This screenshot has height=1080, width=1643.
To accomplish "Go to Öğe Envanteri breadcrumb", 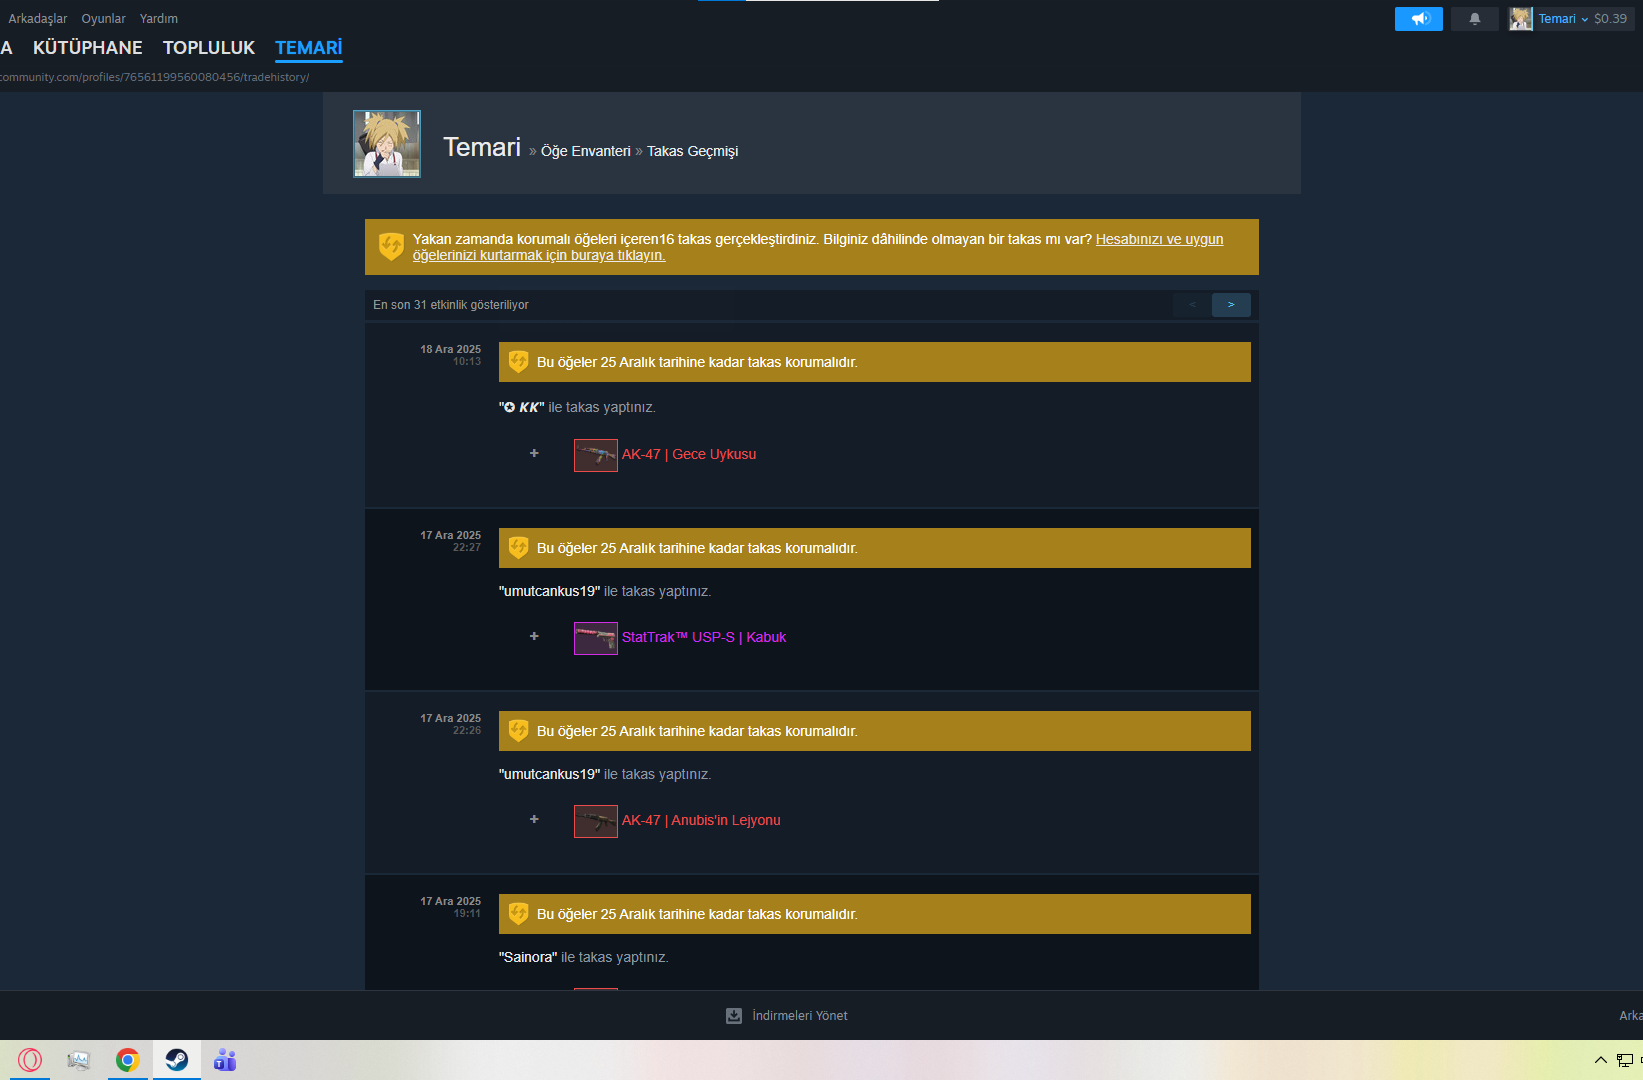I will (586, 151).
